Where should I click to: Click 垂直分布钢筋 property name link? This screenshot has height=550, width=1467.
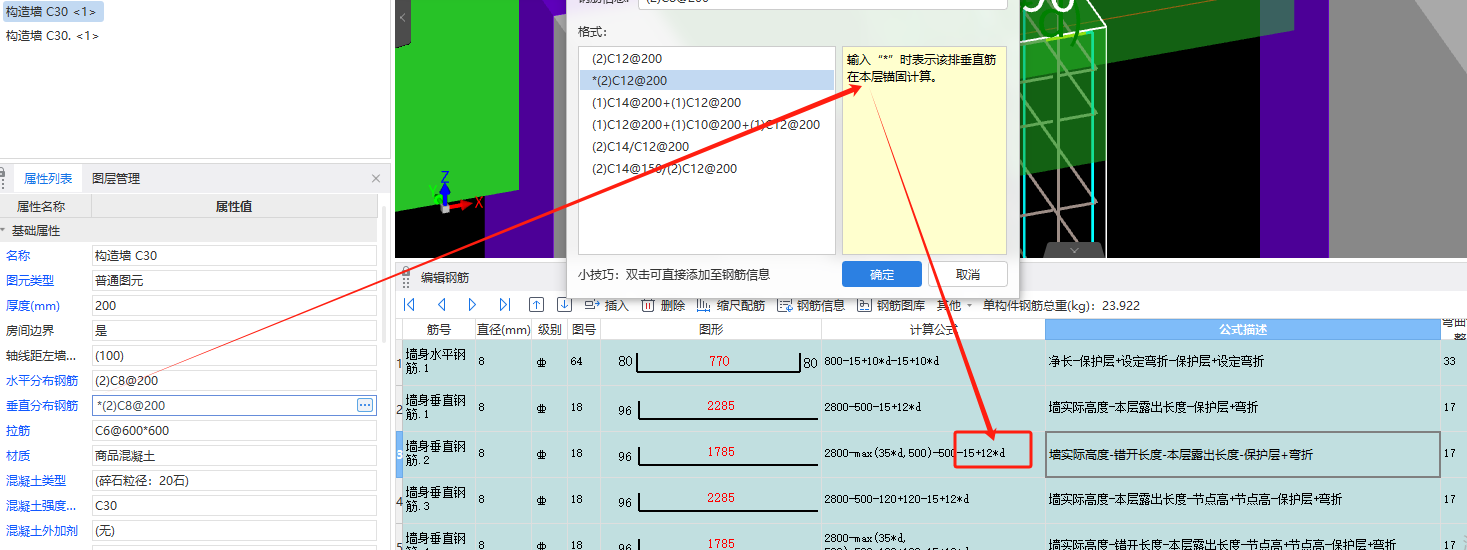[x=42, y=406]
